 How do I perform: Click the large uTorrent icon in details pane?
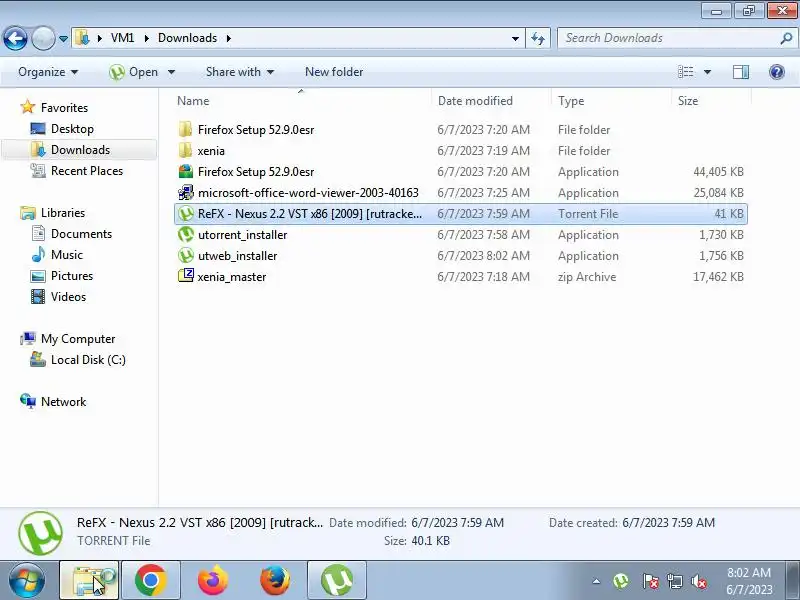40,533
